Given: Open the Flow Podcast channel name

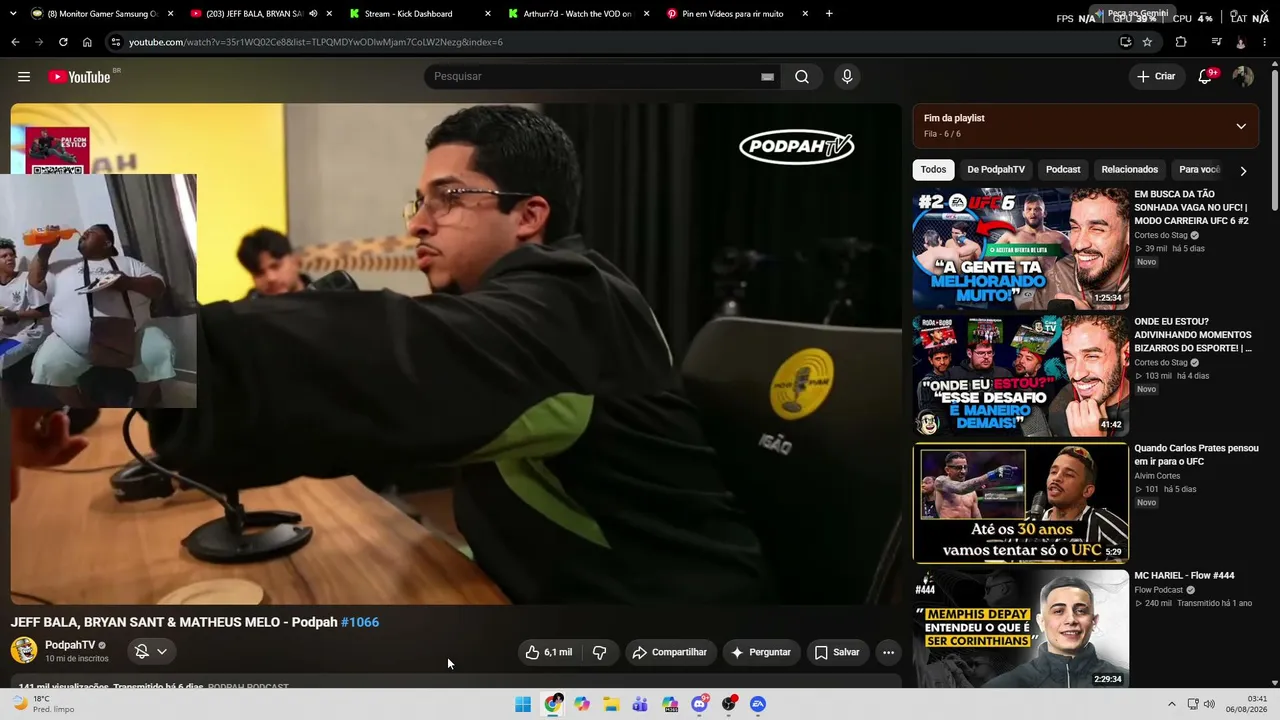Looking at the screenshot, I should pos(1158,590).
